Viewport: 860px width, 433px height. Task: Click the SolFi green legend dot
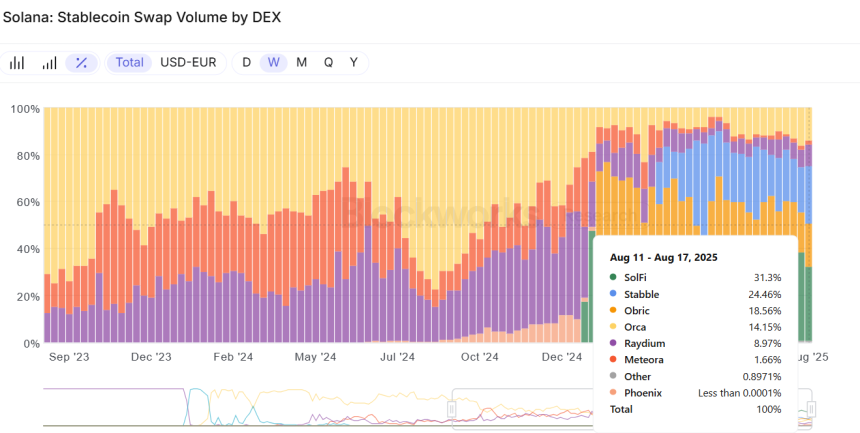coord(613,276)
